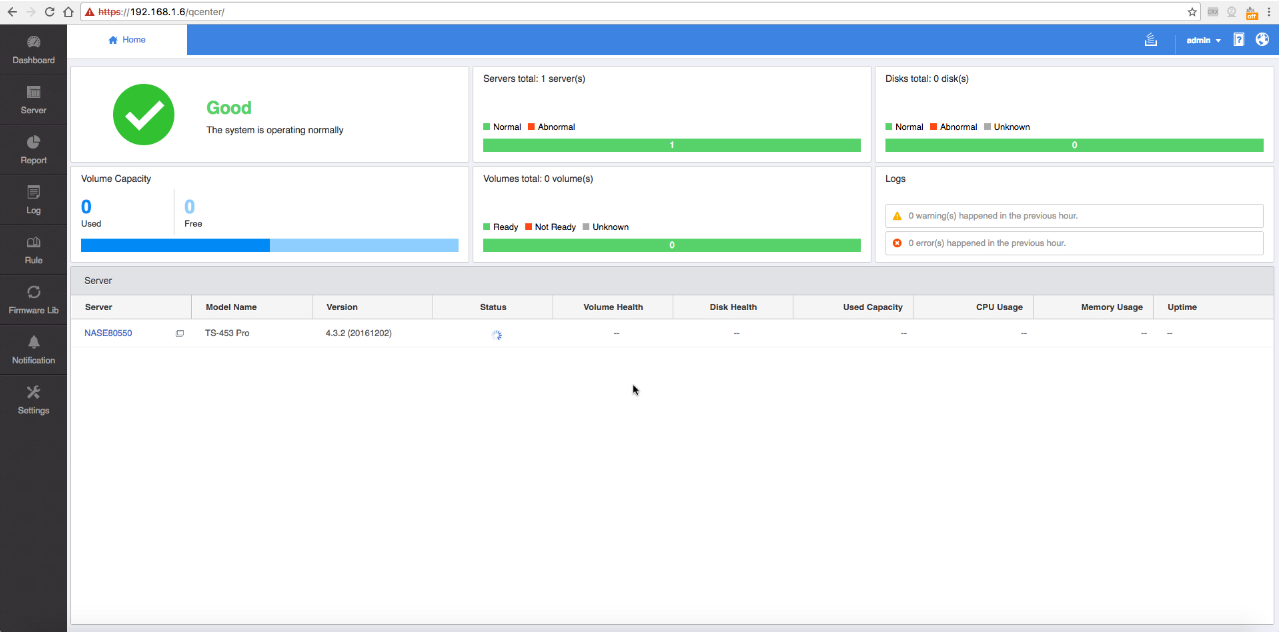The image size is (1279, 632).
Task: Reload the page
Action: coord(49,12)
